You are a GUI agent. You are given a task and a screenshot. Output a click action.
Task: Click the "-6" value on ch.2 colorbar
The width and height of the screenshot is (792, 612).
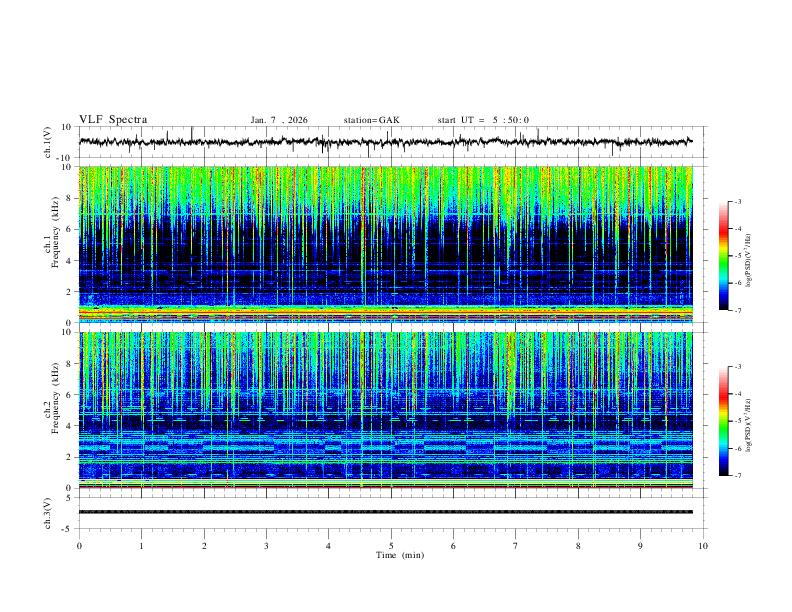pos(738,448)
